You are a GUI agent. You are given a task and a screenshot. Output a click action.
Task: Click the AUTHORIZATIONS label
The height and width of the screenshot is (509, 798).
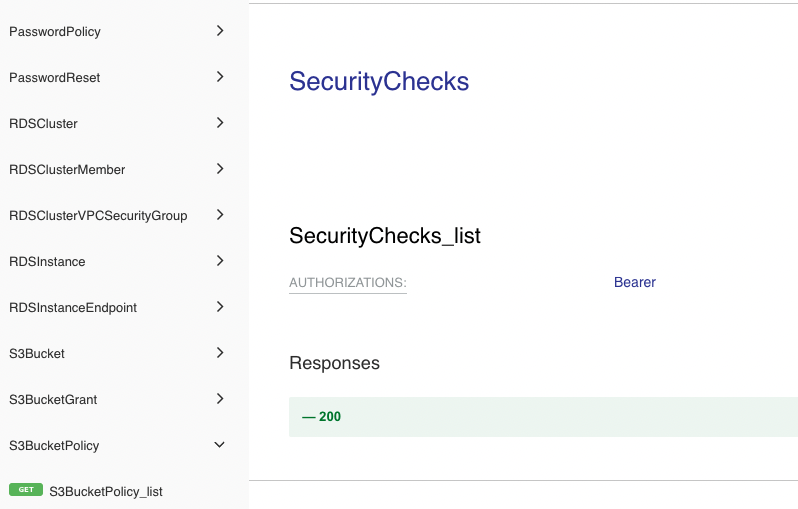pyautogui.click(x=348, y=283)
